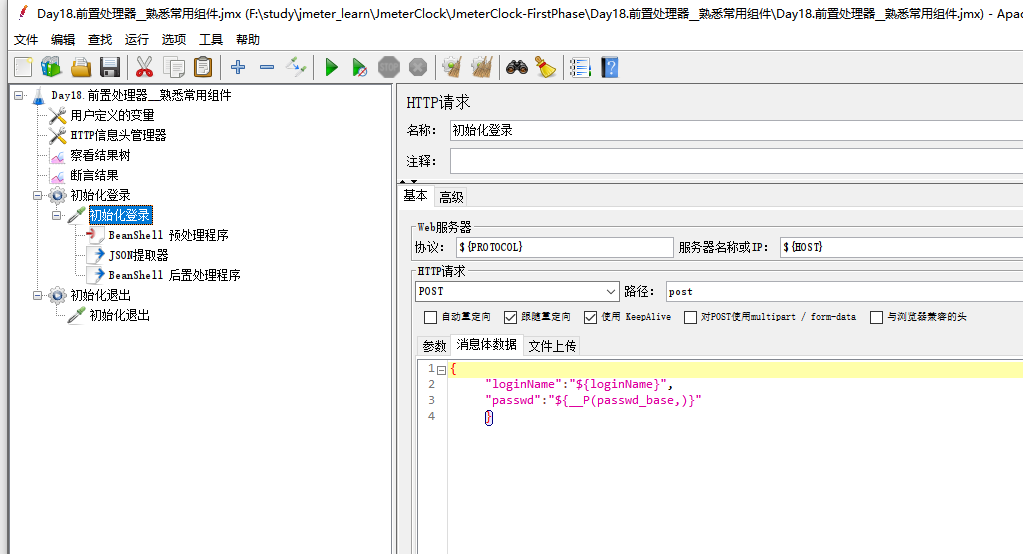This screenshot has height=554, width=1023.
Task: Click the 协议 field with ${PROTOCOL}
Action: click(564, 247)
